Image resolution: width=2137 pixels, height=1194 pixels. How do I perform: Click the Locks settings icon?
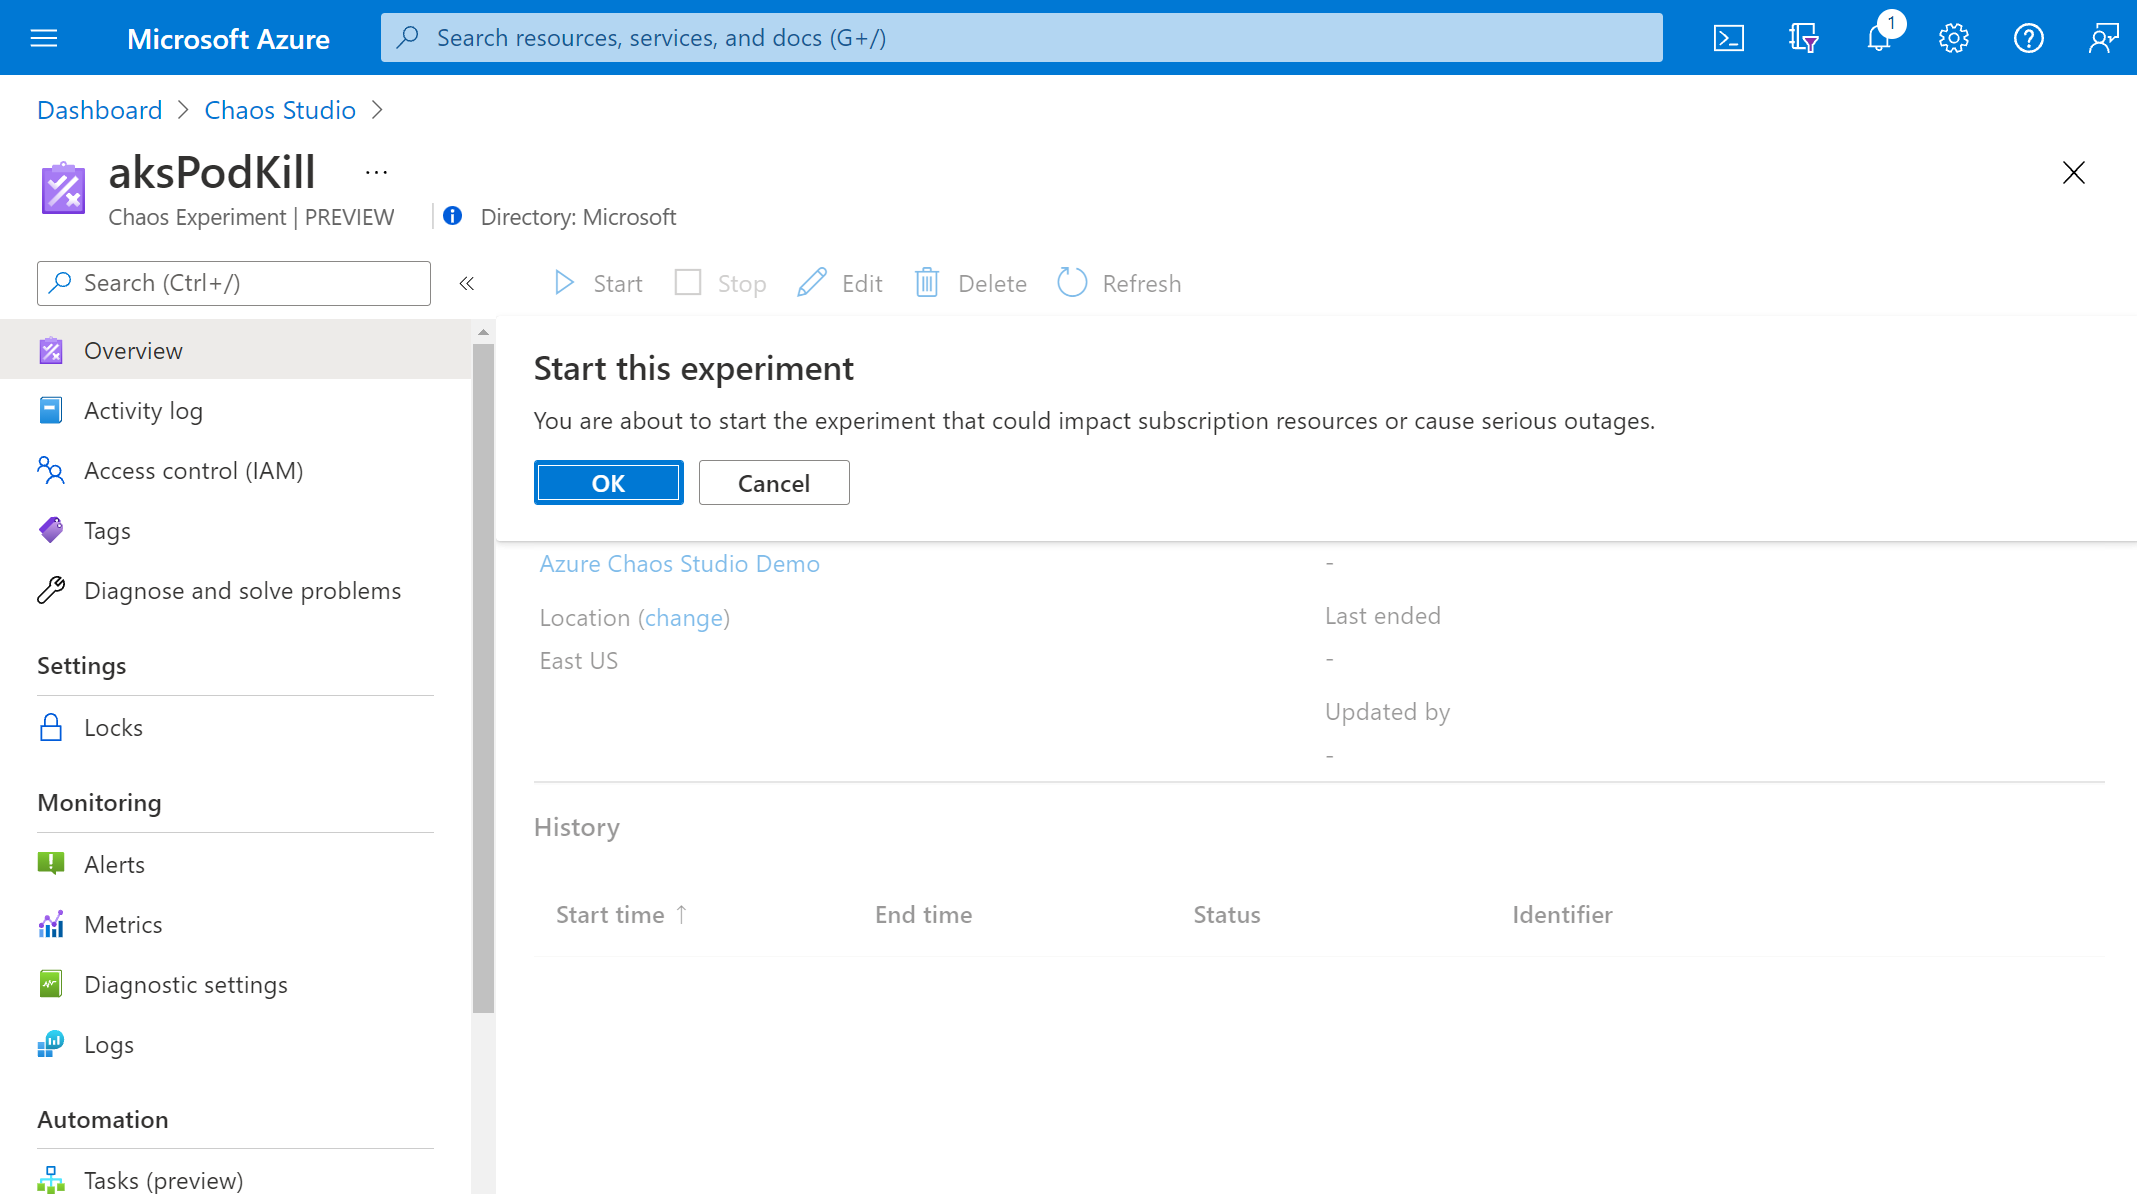(51, 726)
